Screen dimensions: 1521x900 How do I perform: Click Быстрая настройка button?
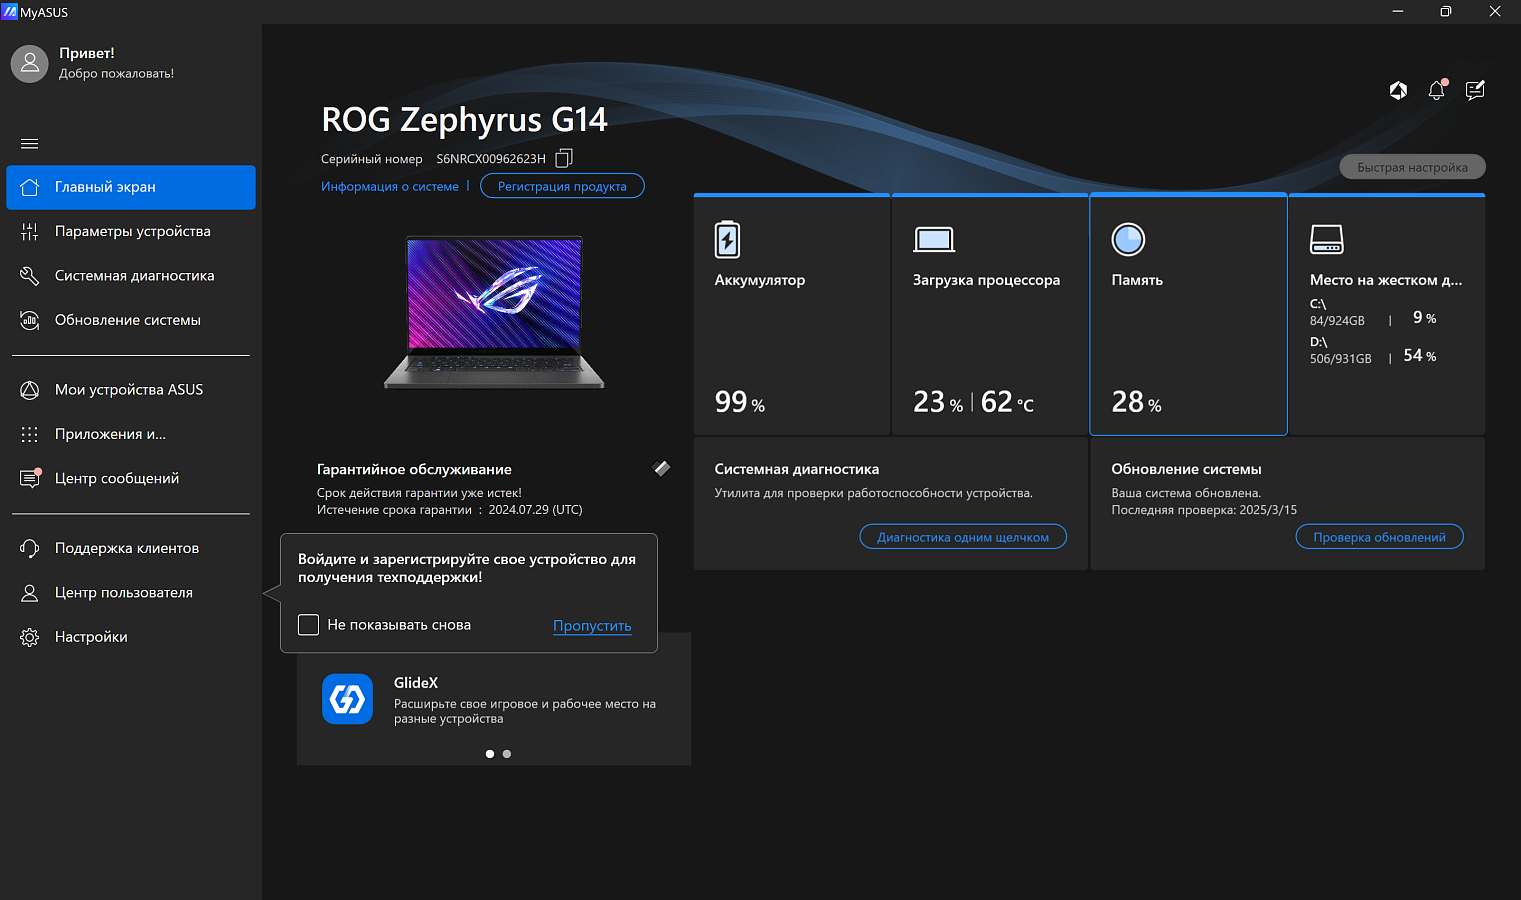pos(1412,167)
